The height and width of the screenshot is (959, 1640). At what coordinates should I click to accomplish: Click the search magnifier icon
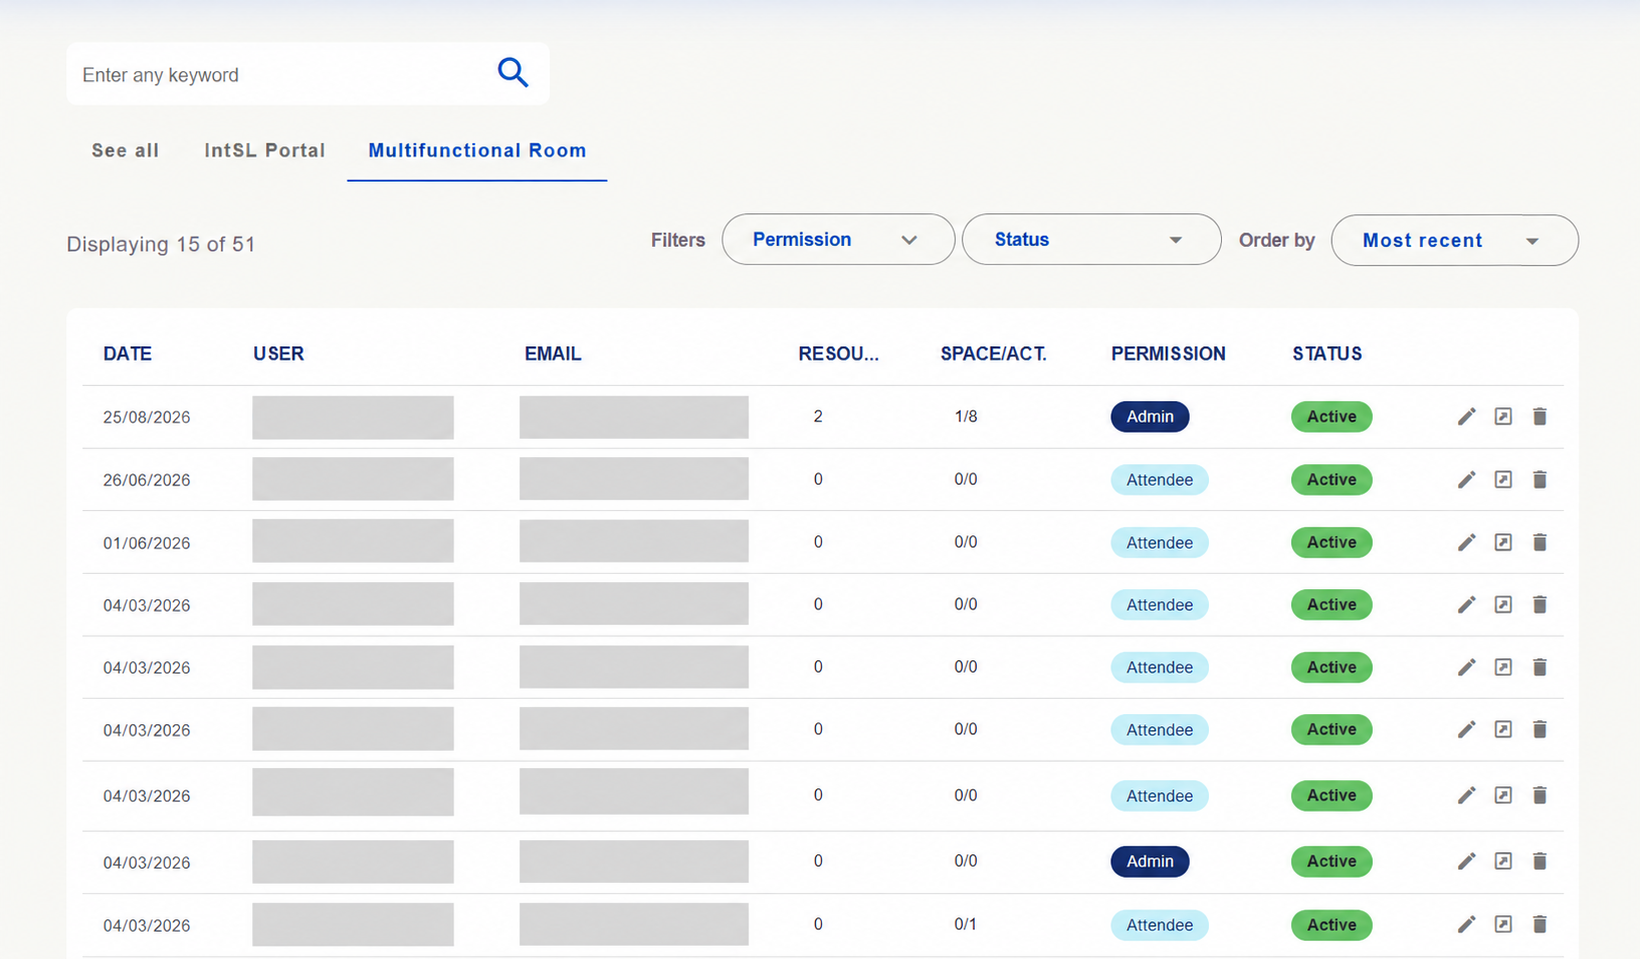pos(513,72)
